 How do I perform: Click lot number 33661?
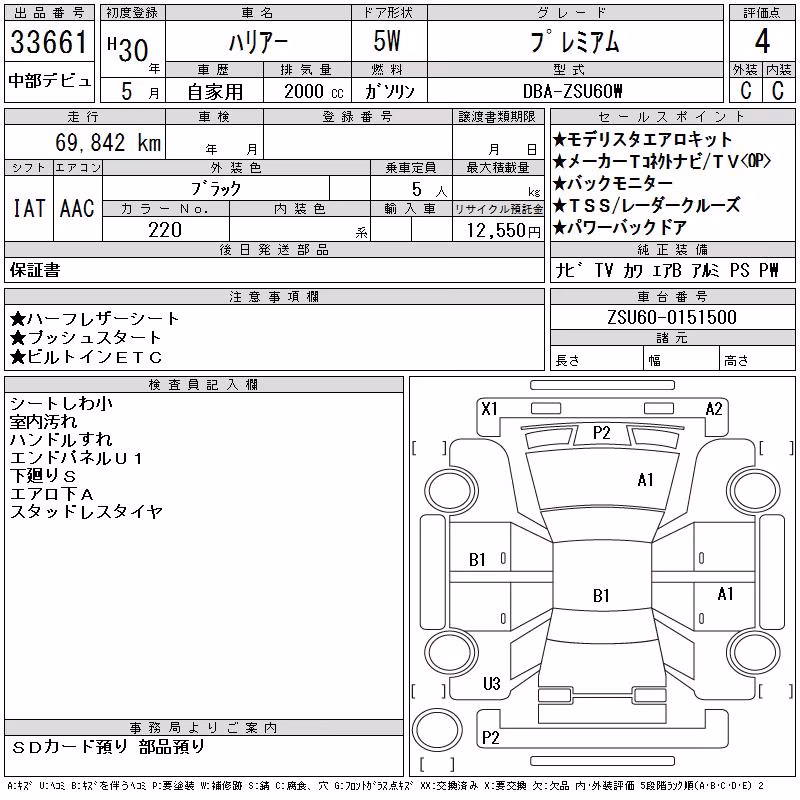[x=49, y=42]
